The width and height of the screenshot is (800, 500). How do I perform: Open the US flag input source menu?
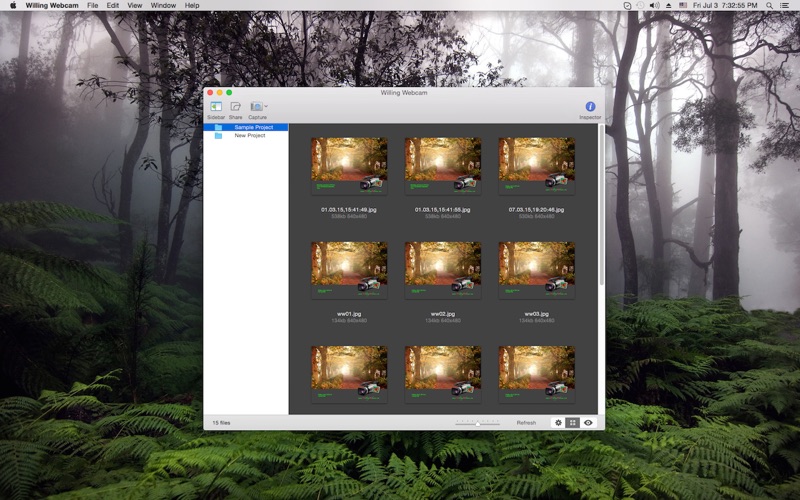point(683,5)
